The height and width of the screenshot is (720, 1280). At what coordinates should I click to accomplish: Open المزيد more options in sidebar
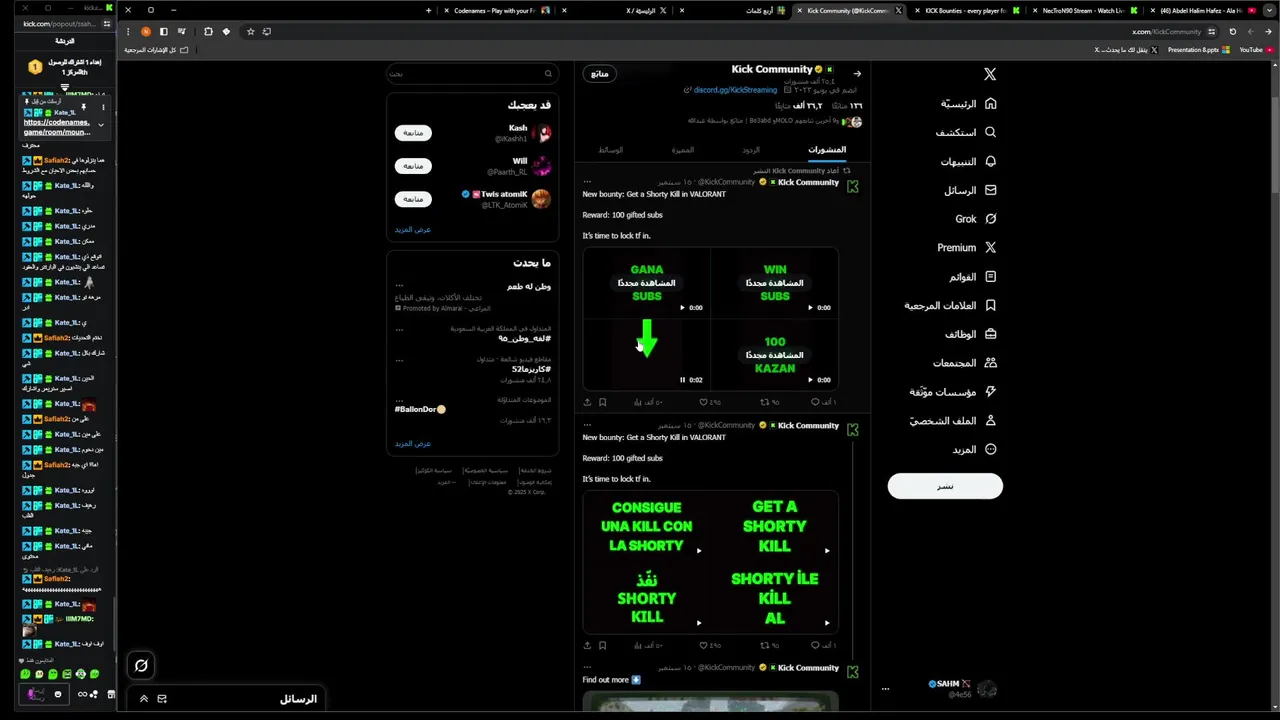(x=975, y=449)
